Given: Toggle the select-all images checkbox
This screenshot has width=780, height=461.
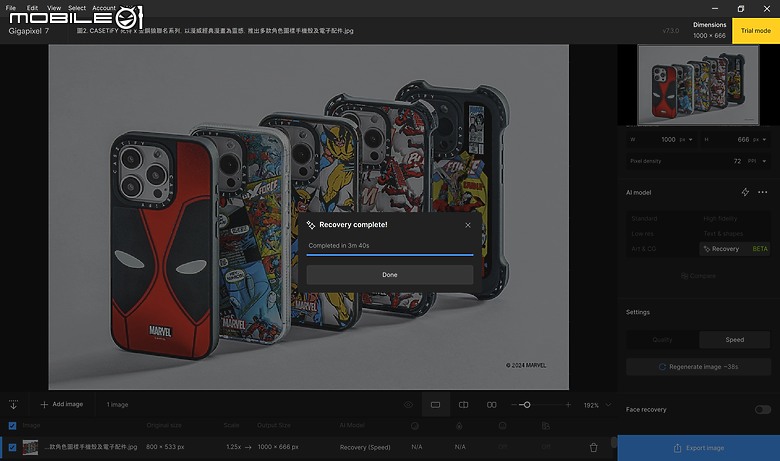Looking at the screenshot, I should click(12, 426).
